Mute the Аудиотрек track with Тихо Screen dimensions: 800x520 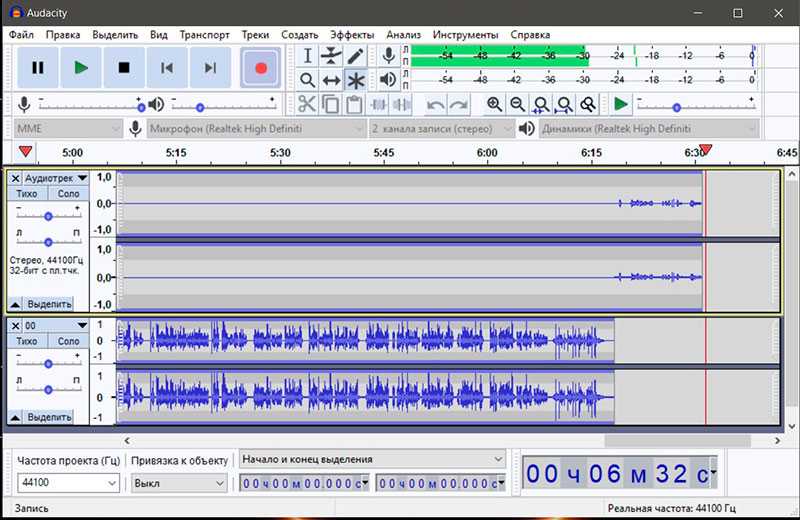pos(27,194)
